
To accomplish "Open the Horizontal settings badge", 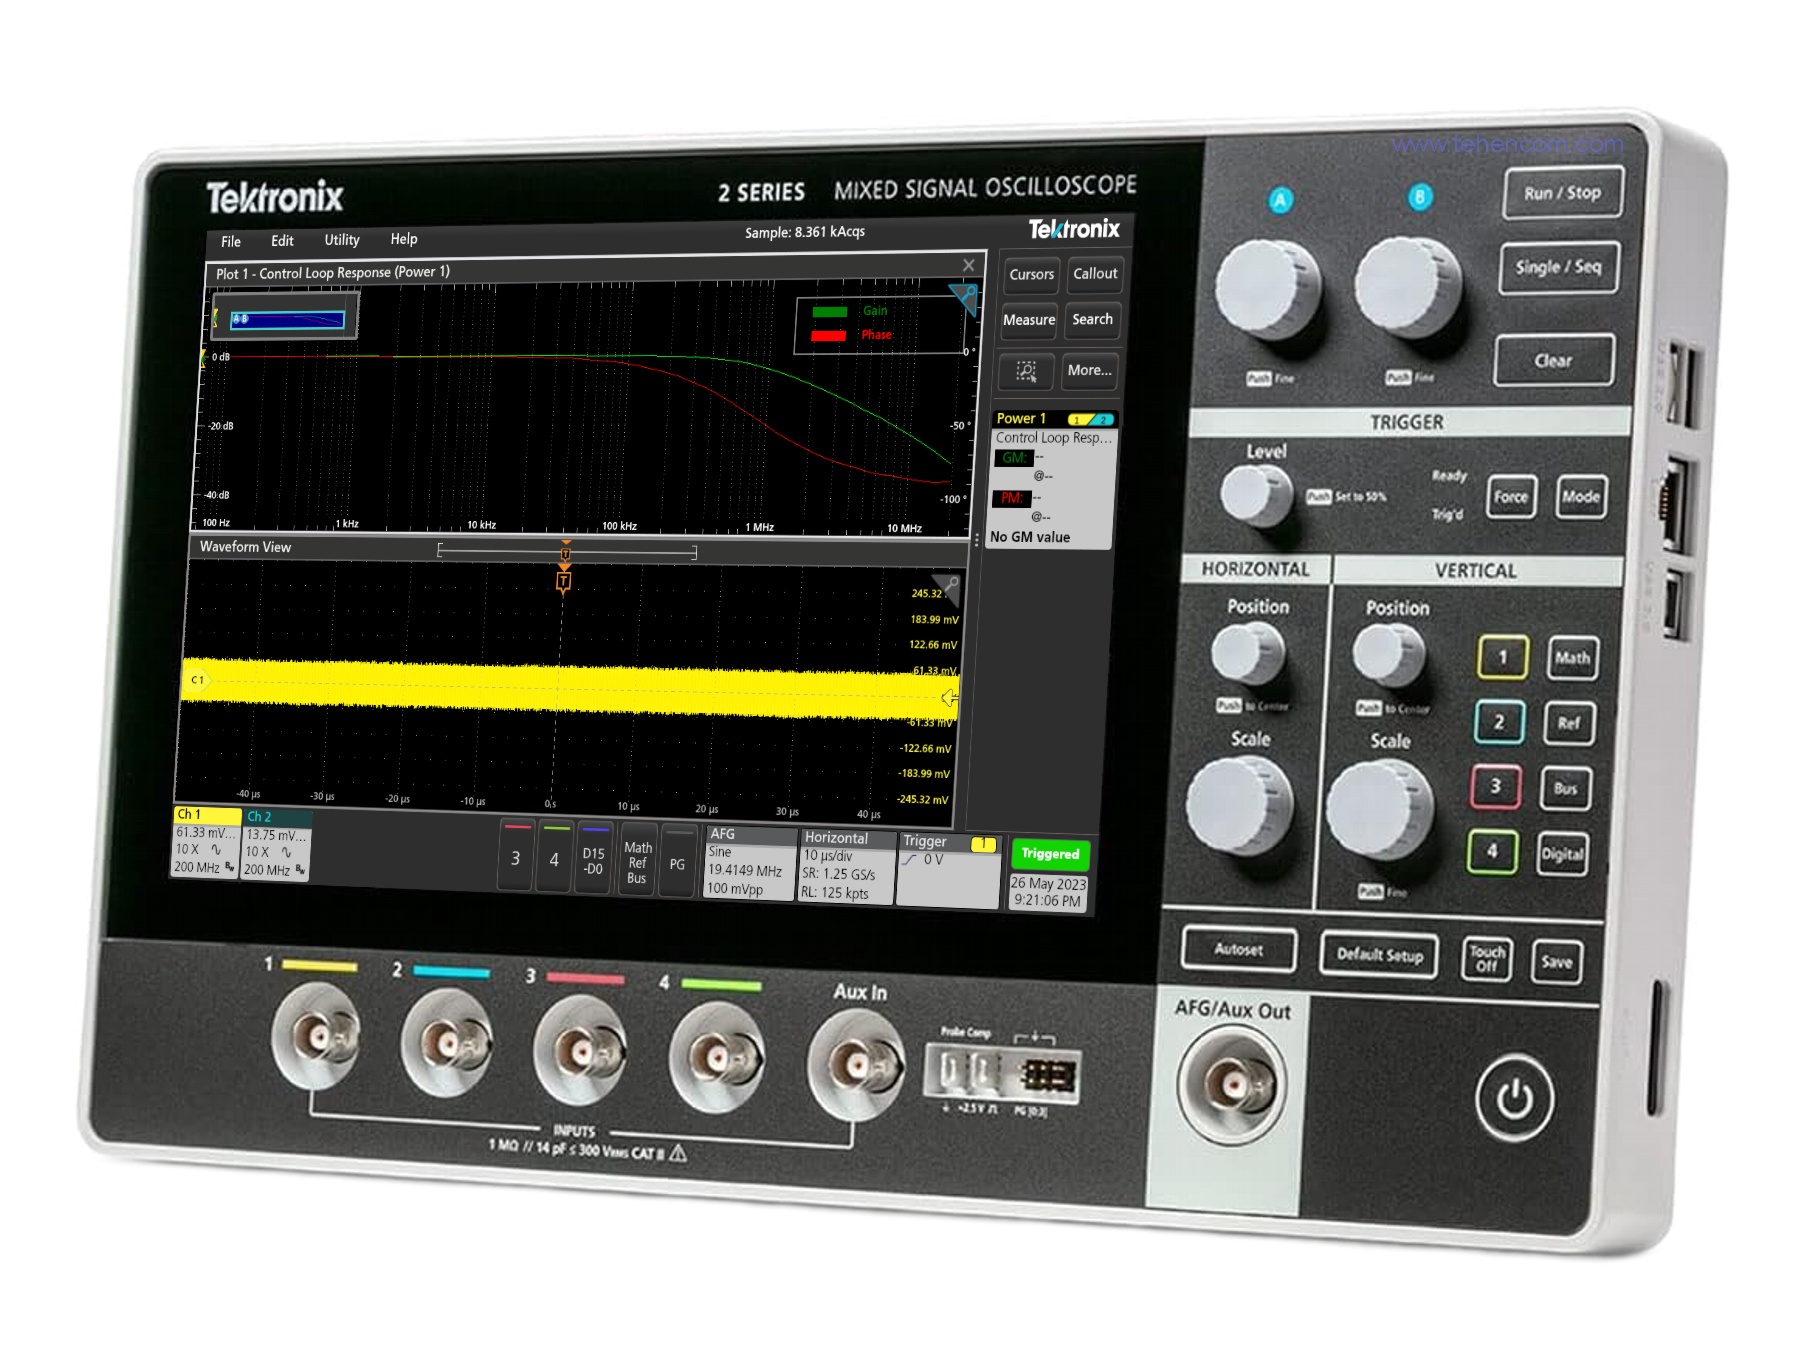I will tap(845, 866).
